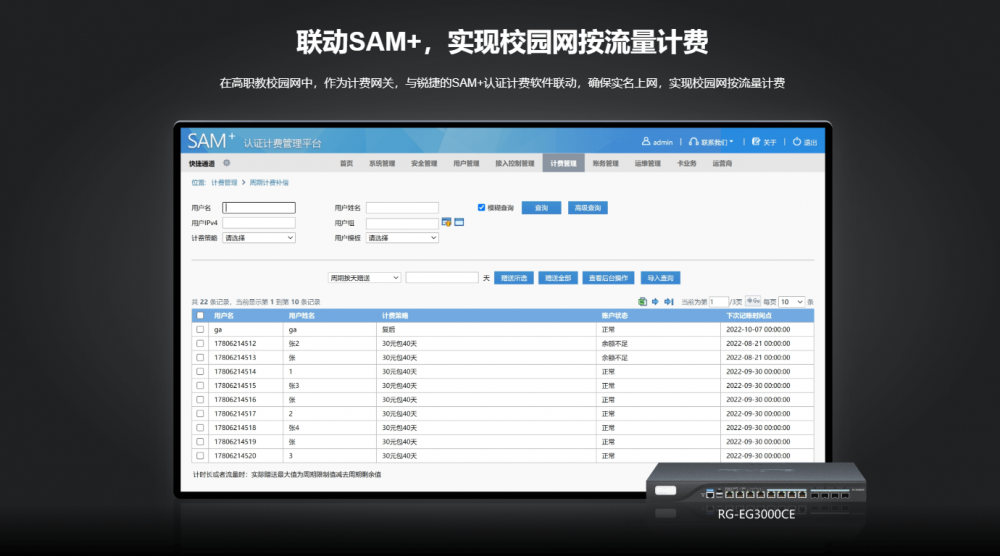The height and width of the screenshot is (556, 1000).
Task: Check the row for 17806214512
Action: (200, 344)
